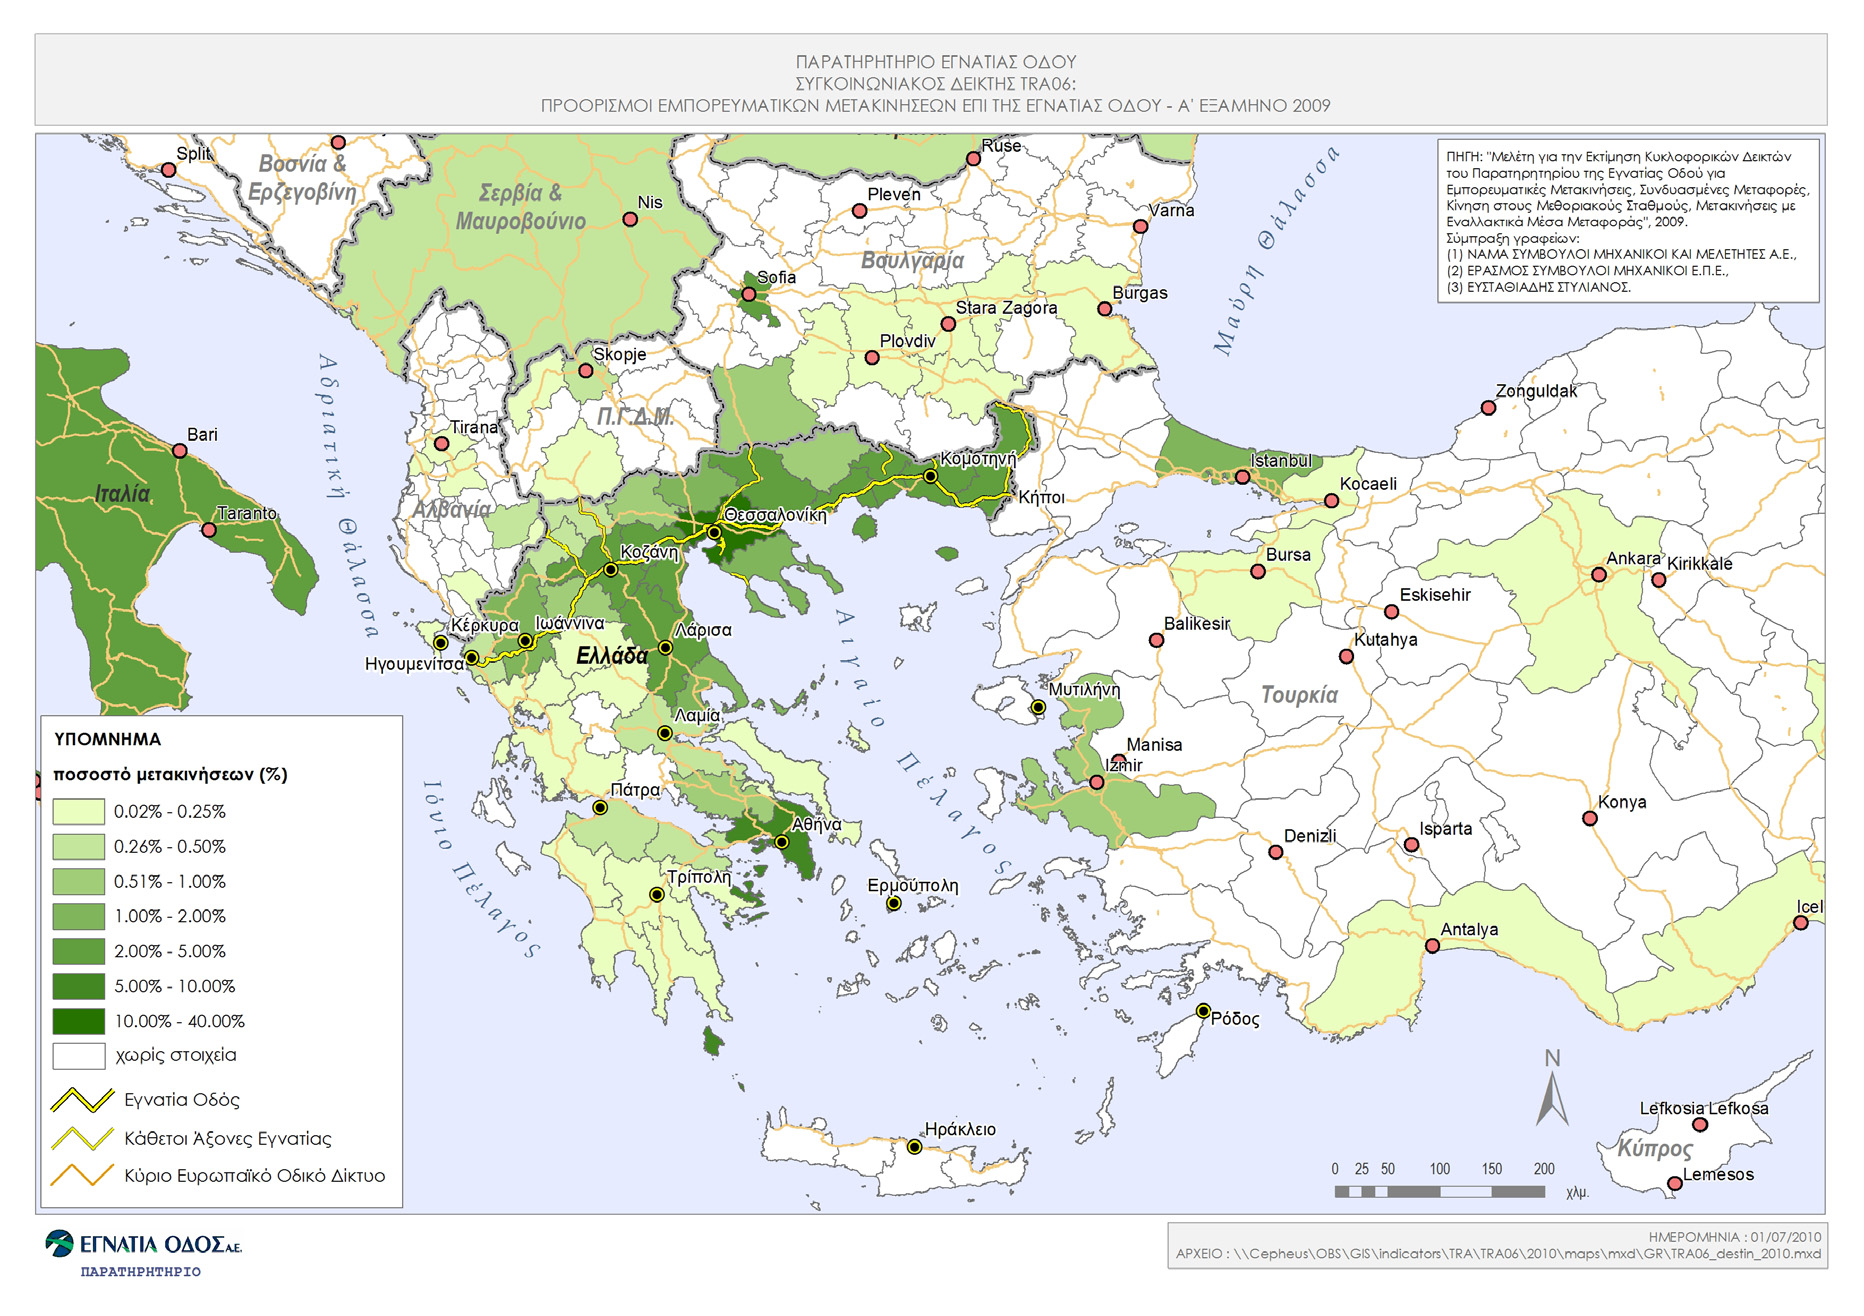The height and width of the screenshot is (1316, 1864).
Task: Click the Μυτιλήνη city marker
Action: 1038,707
